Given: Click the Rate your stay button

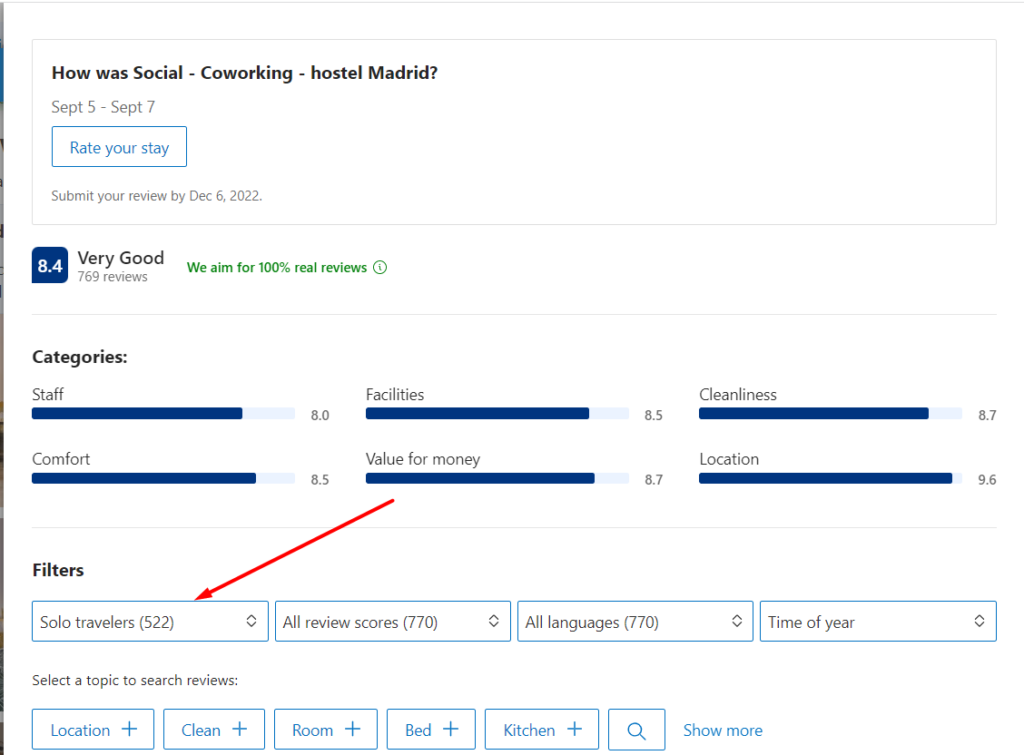Looking at the screenshot, I should click(119, 147).
